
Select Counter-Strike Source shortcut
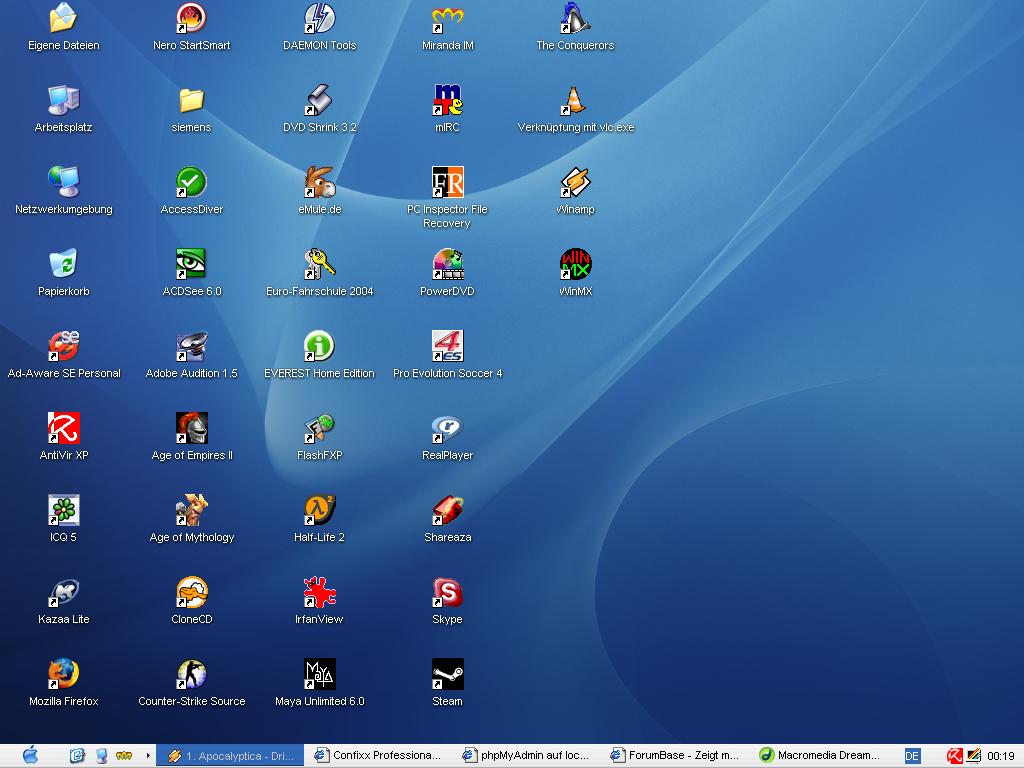click(x=191, y=674)
